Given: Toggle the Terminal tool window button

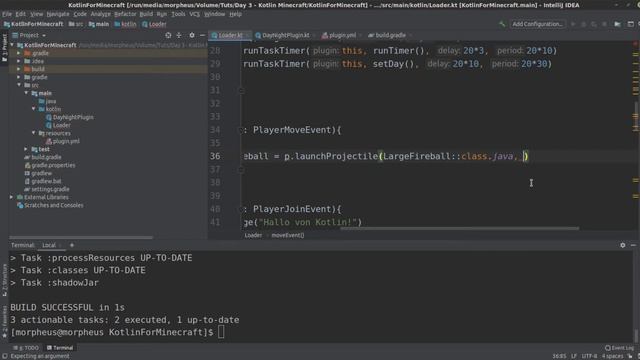Looking at the screenshot, I should [60, 348].
